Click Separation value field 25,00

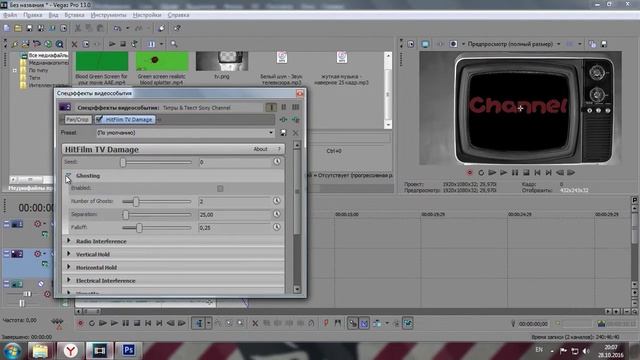click(x=234, y=214)
